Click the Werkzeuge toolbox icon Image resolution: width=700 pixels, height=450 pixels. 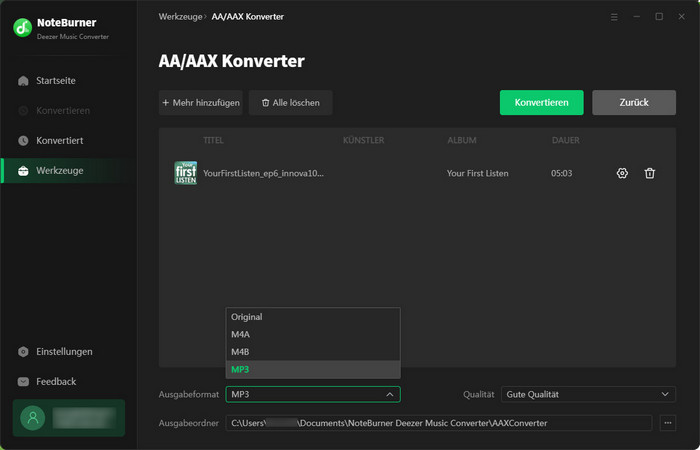[x=23, y=171]
